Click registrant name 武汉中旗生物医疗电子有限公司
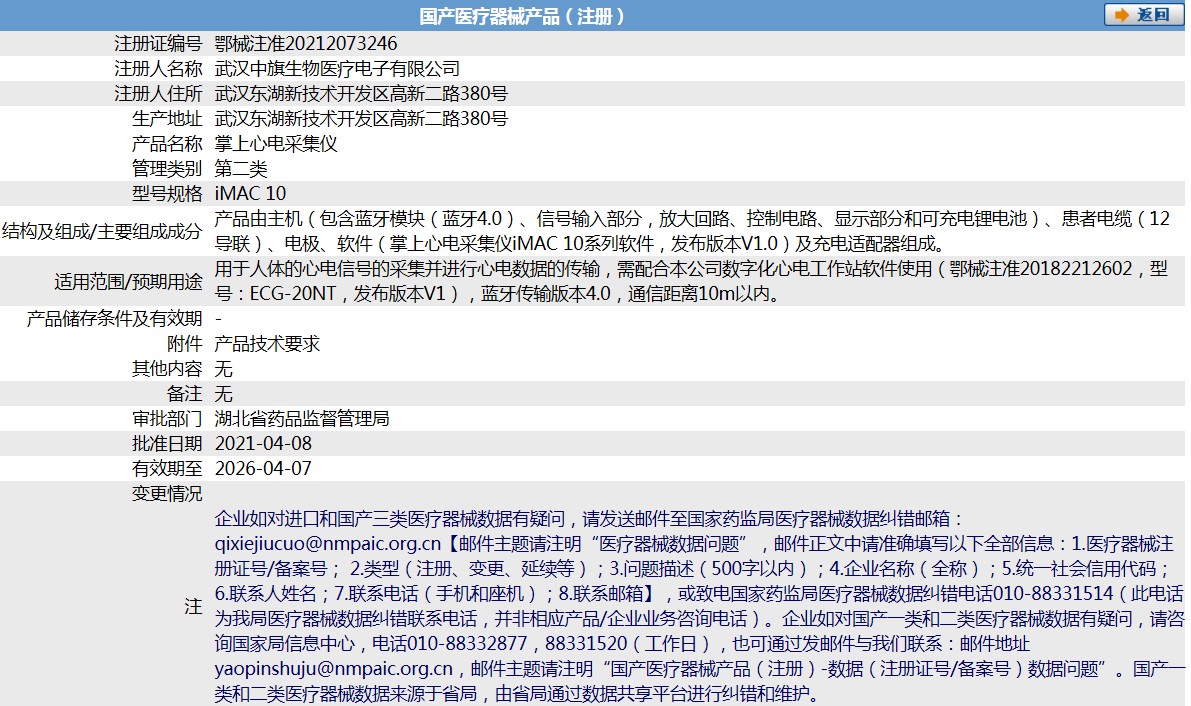Screen dimensions: 1191x706 [337, 68]
